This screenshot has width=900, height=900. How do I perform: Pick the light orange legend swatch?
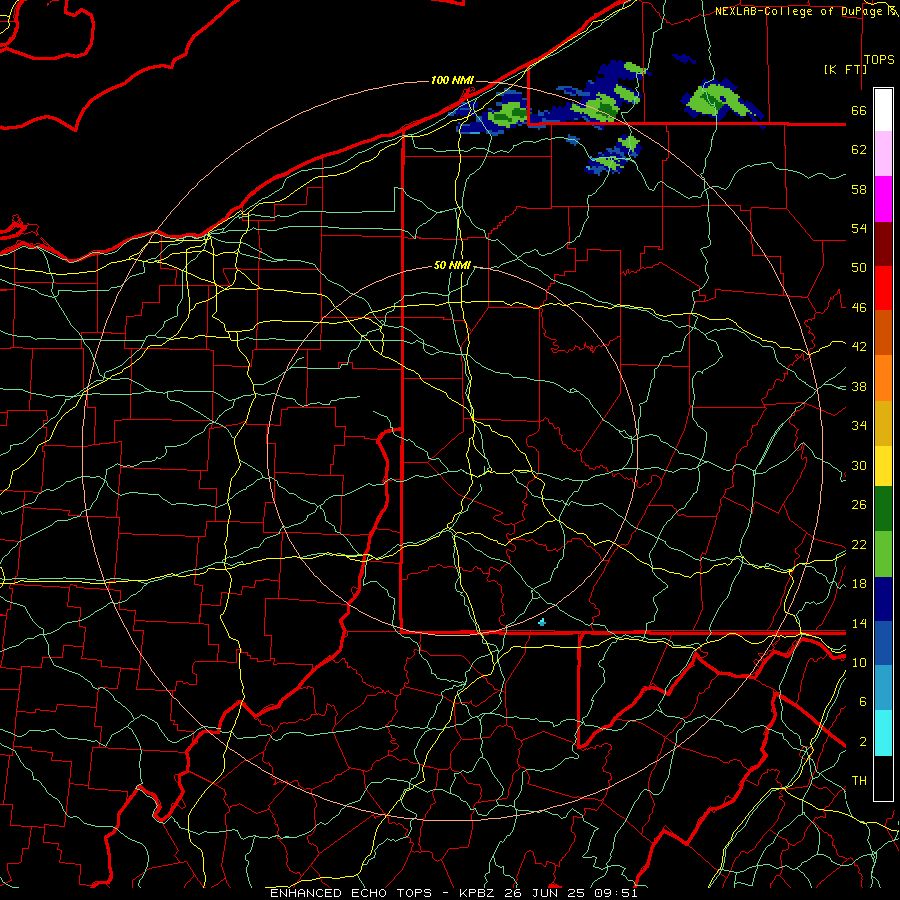pyautogui.click(x=883, y=378)
